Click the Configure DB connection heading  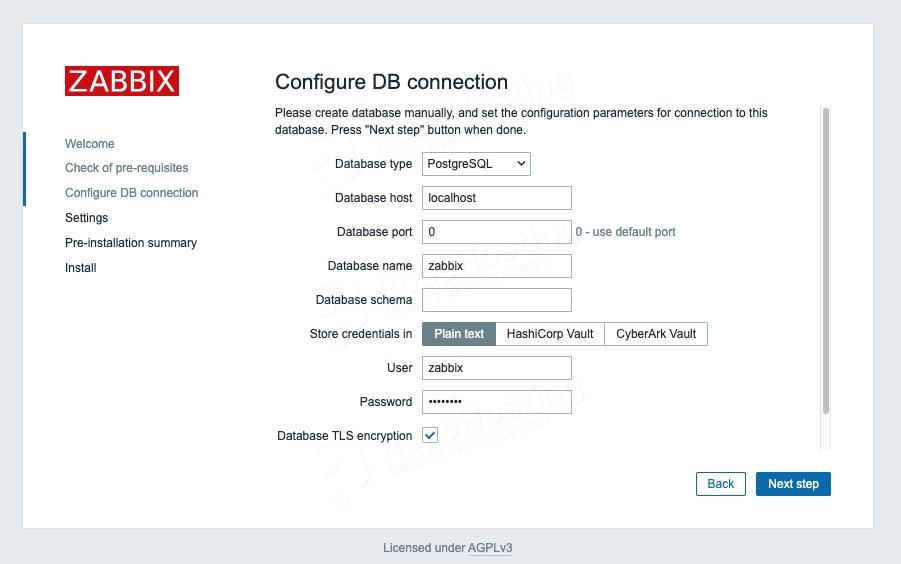(x=391, y=82)
